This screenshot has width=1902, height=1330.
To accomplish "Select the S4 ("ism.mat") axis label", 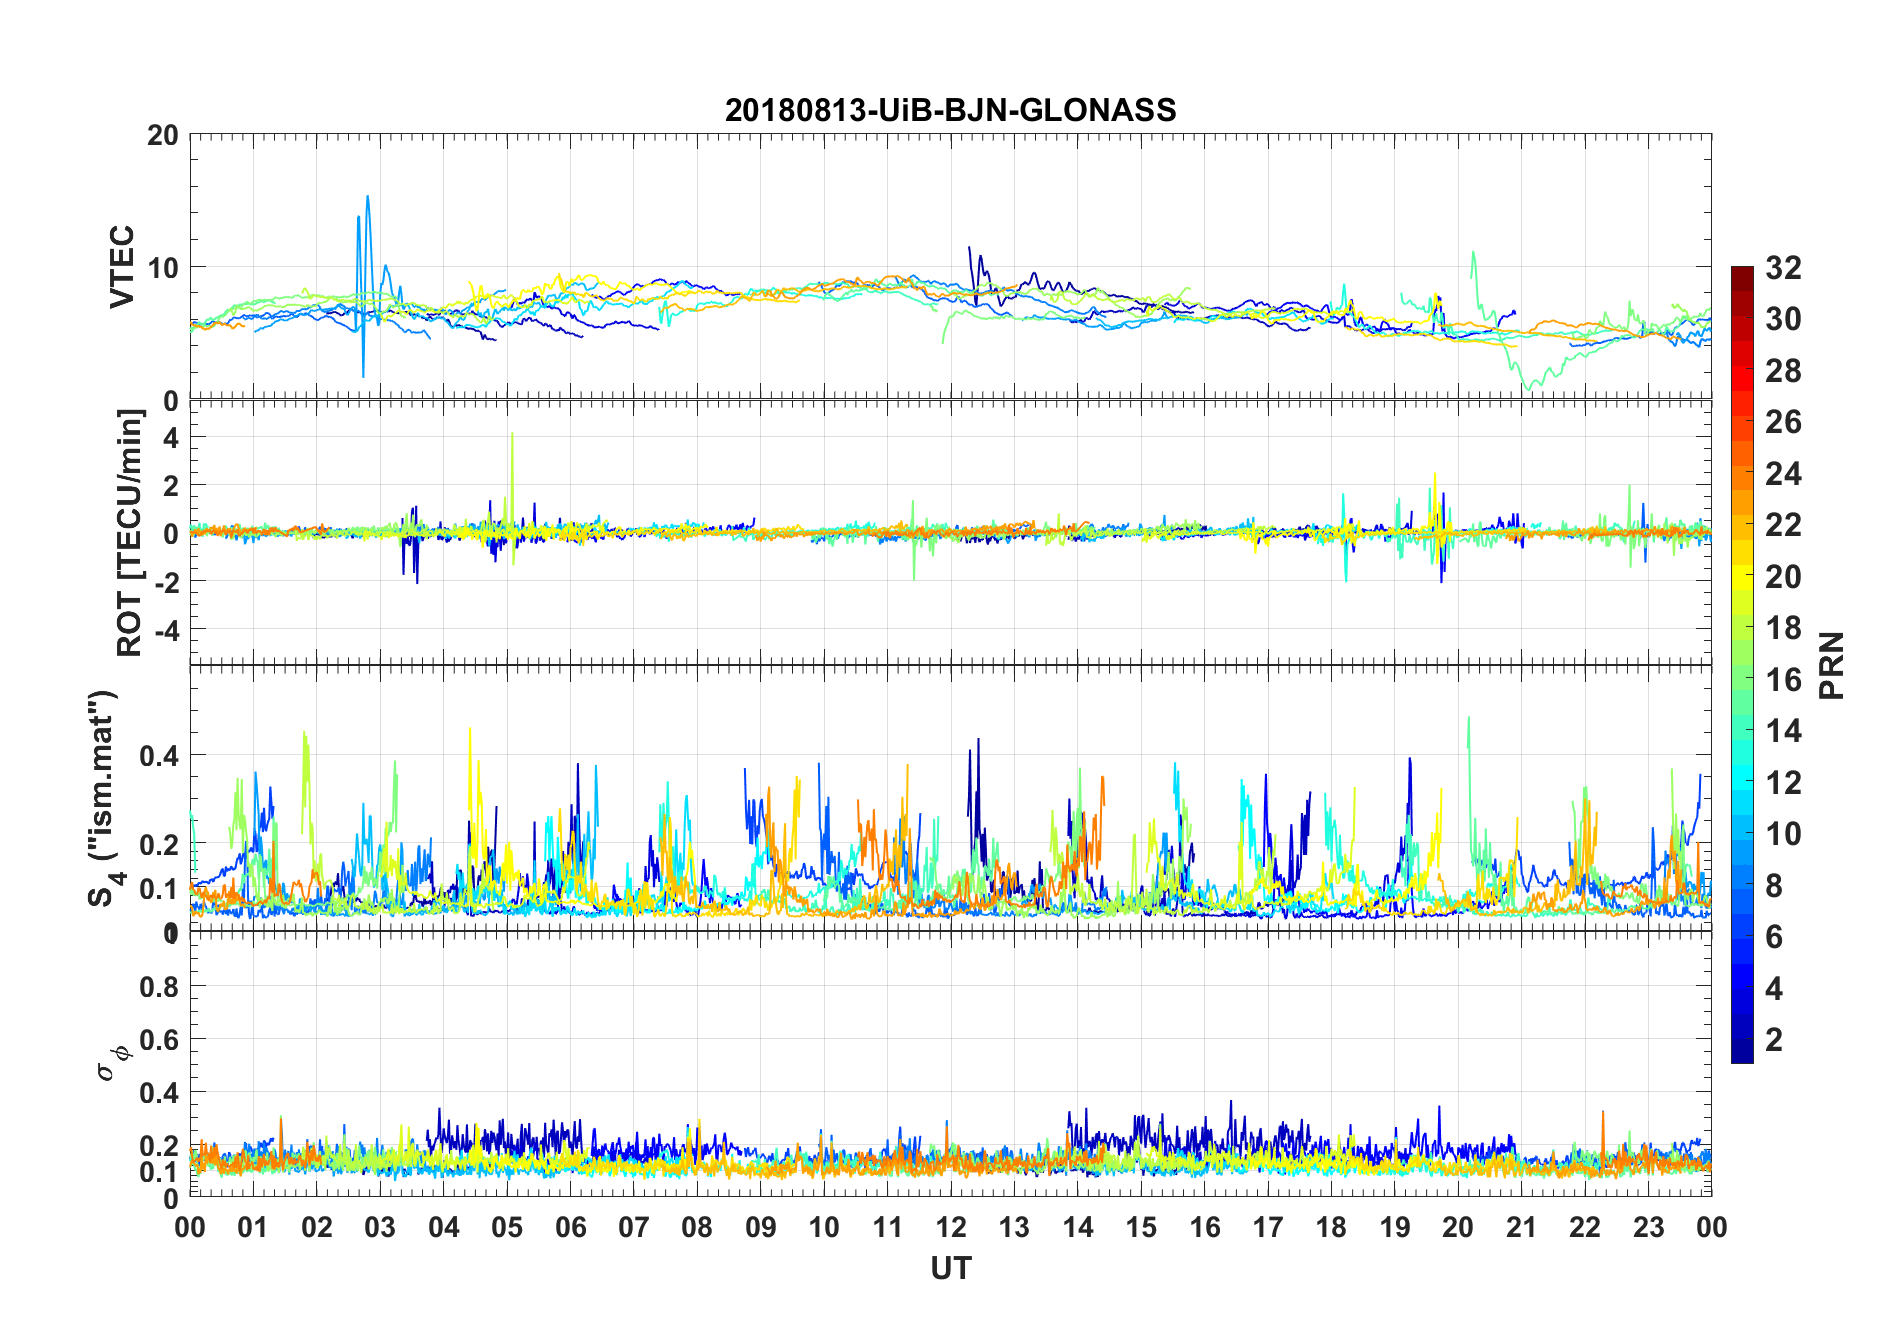I will (103, 798).
